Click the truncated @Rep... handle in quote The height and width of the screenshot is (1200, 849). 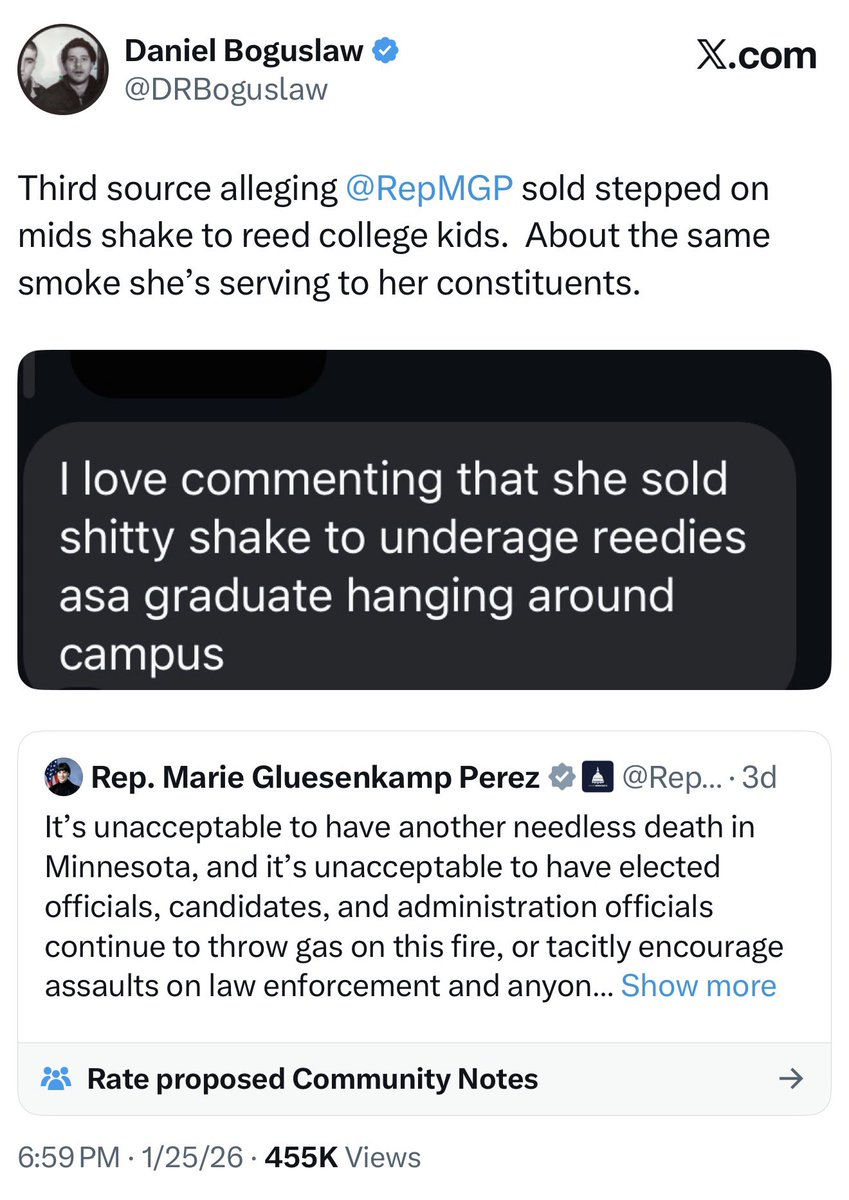click(x=670, y=777)
